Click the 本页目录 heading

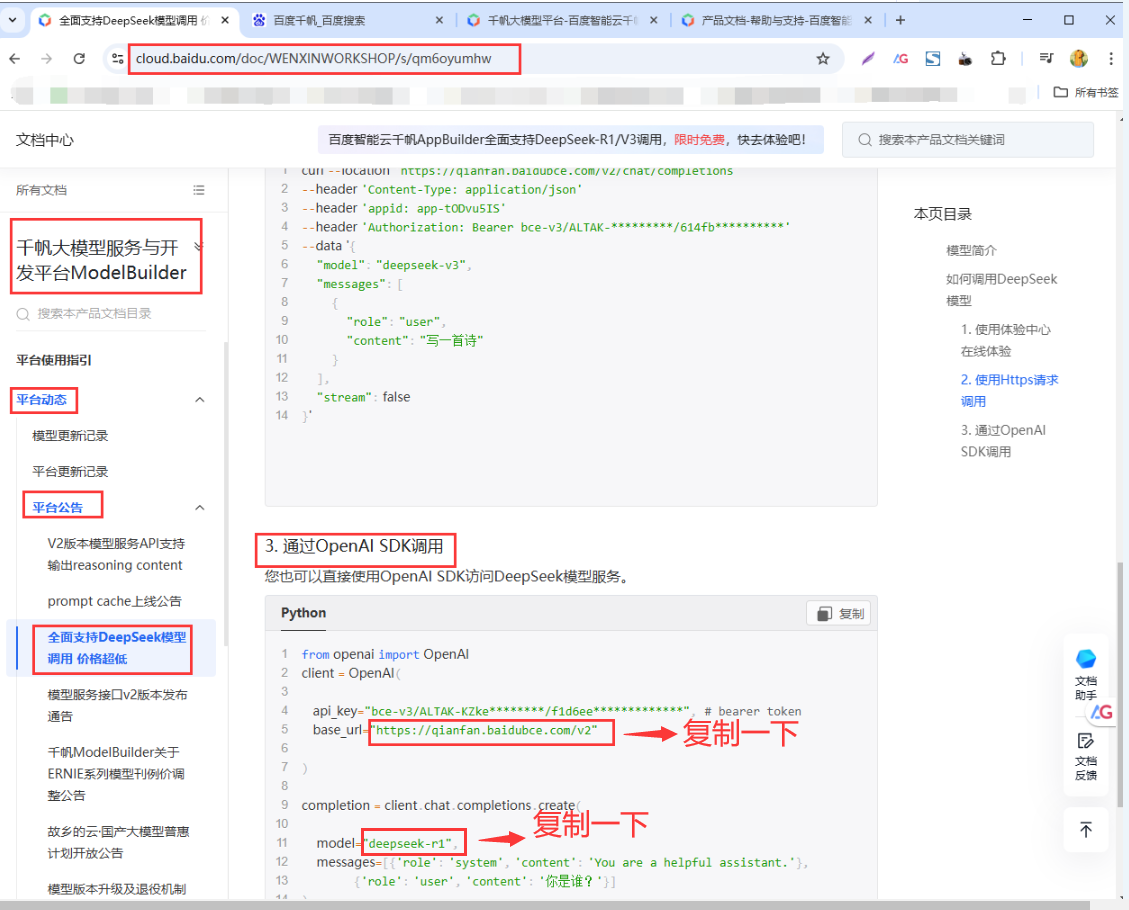[x=943, y=214]
